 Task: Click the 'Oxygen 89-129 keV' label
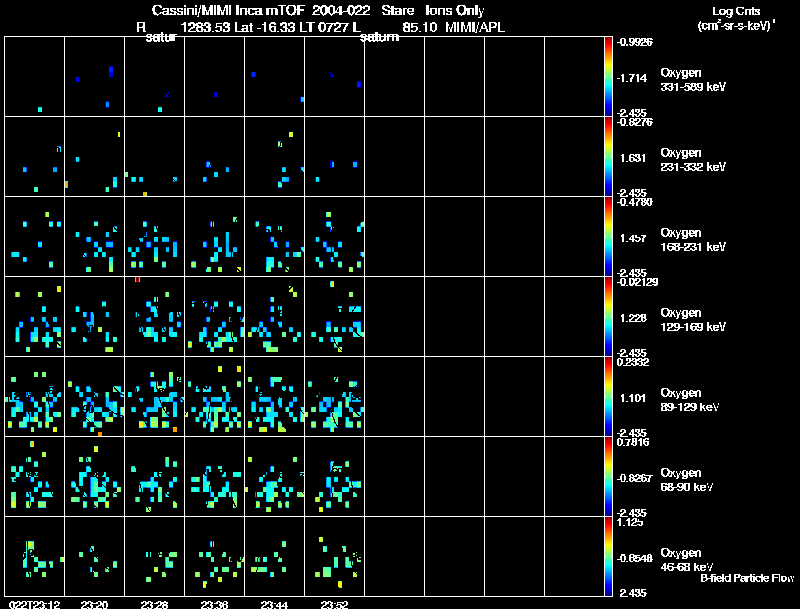(x=690, y=400)
